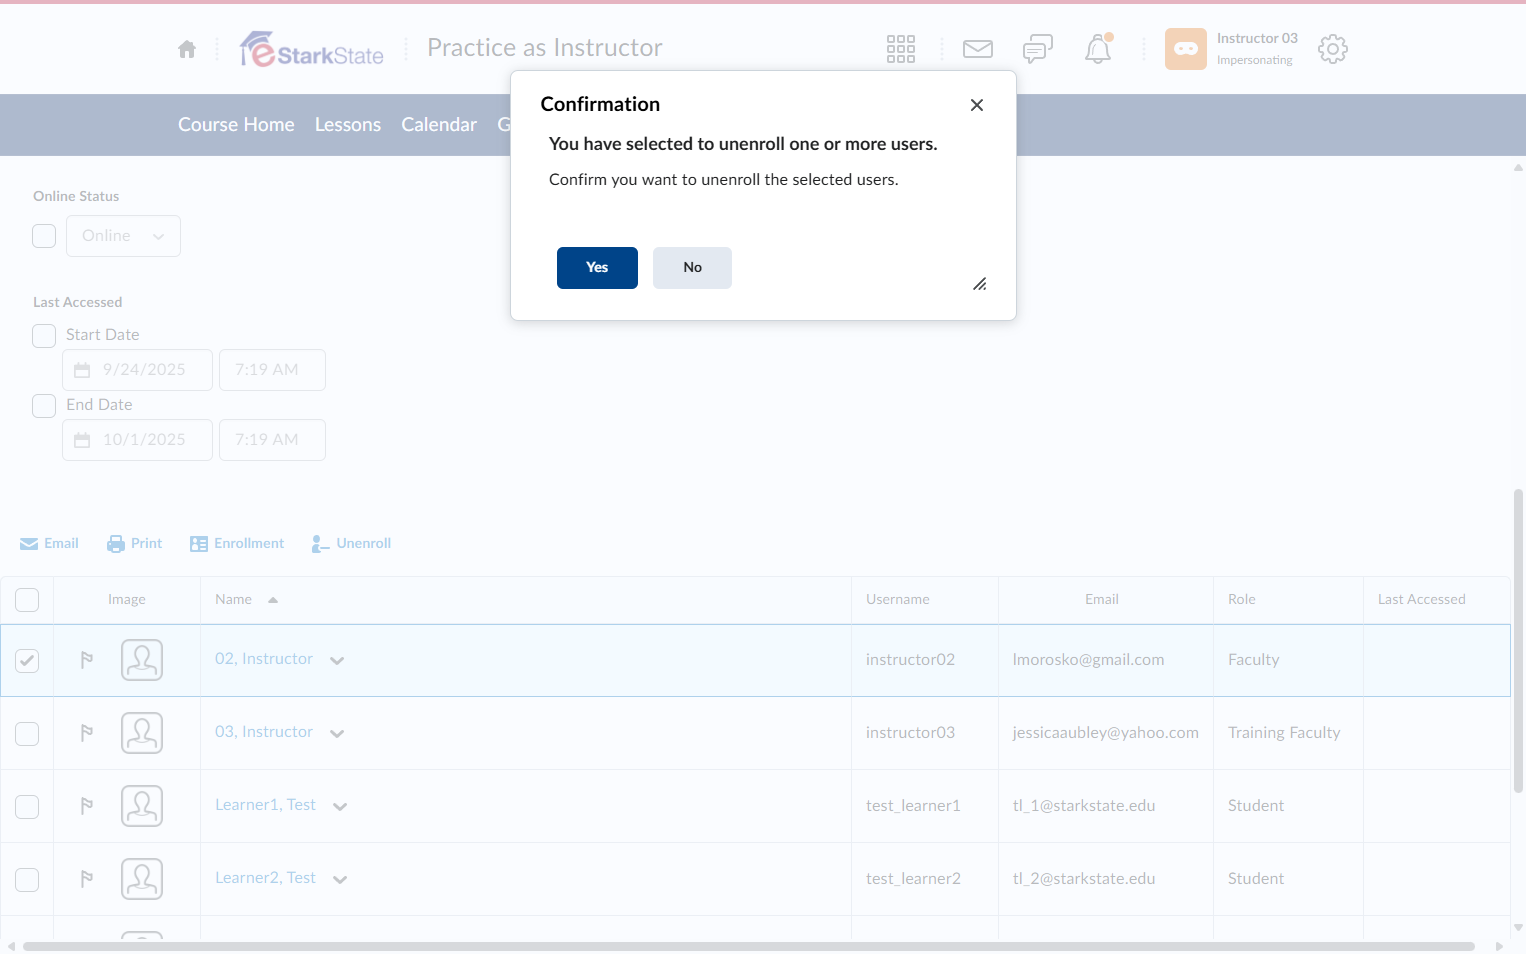The image size is (1526, 954).
Task: Enable the End Date checkbox
Action: coord(44,406)
